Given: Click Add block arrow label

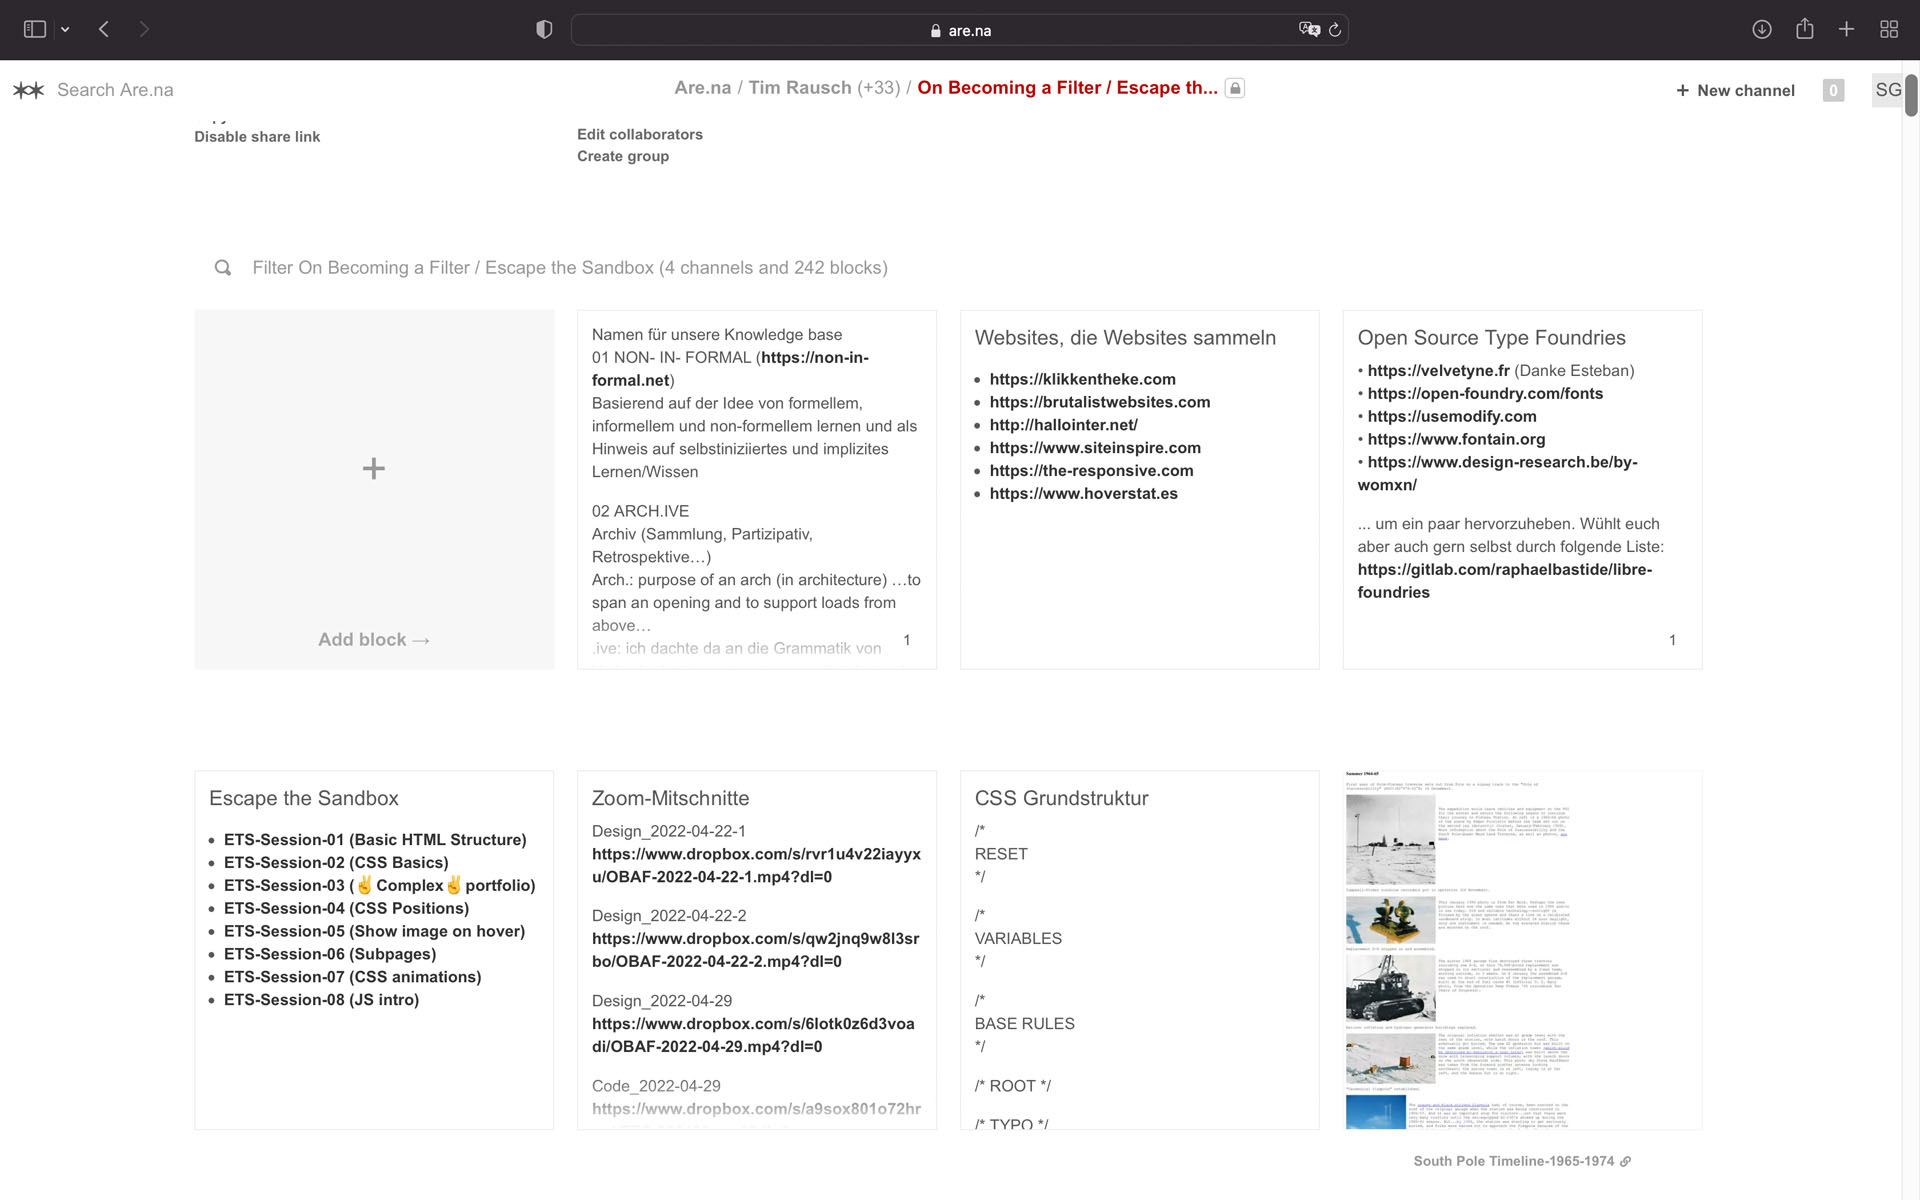Looking at the screenshot, I should [374, 640].
